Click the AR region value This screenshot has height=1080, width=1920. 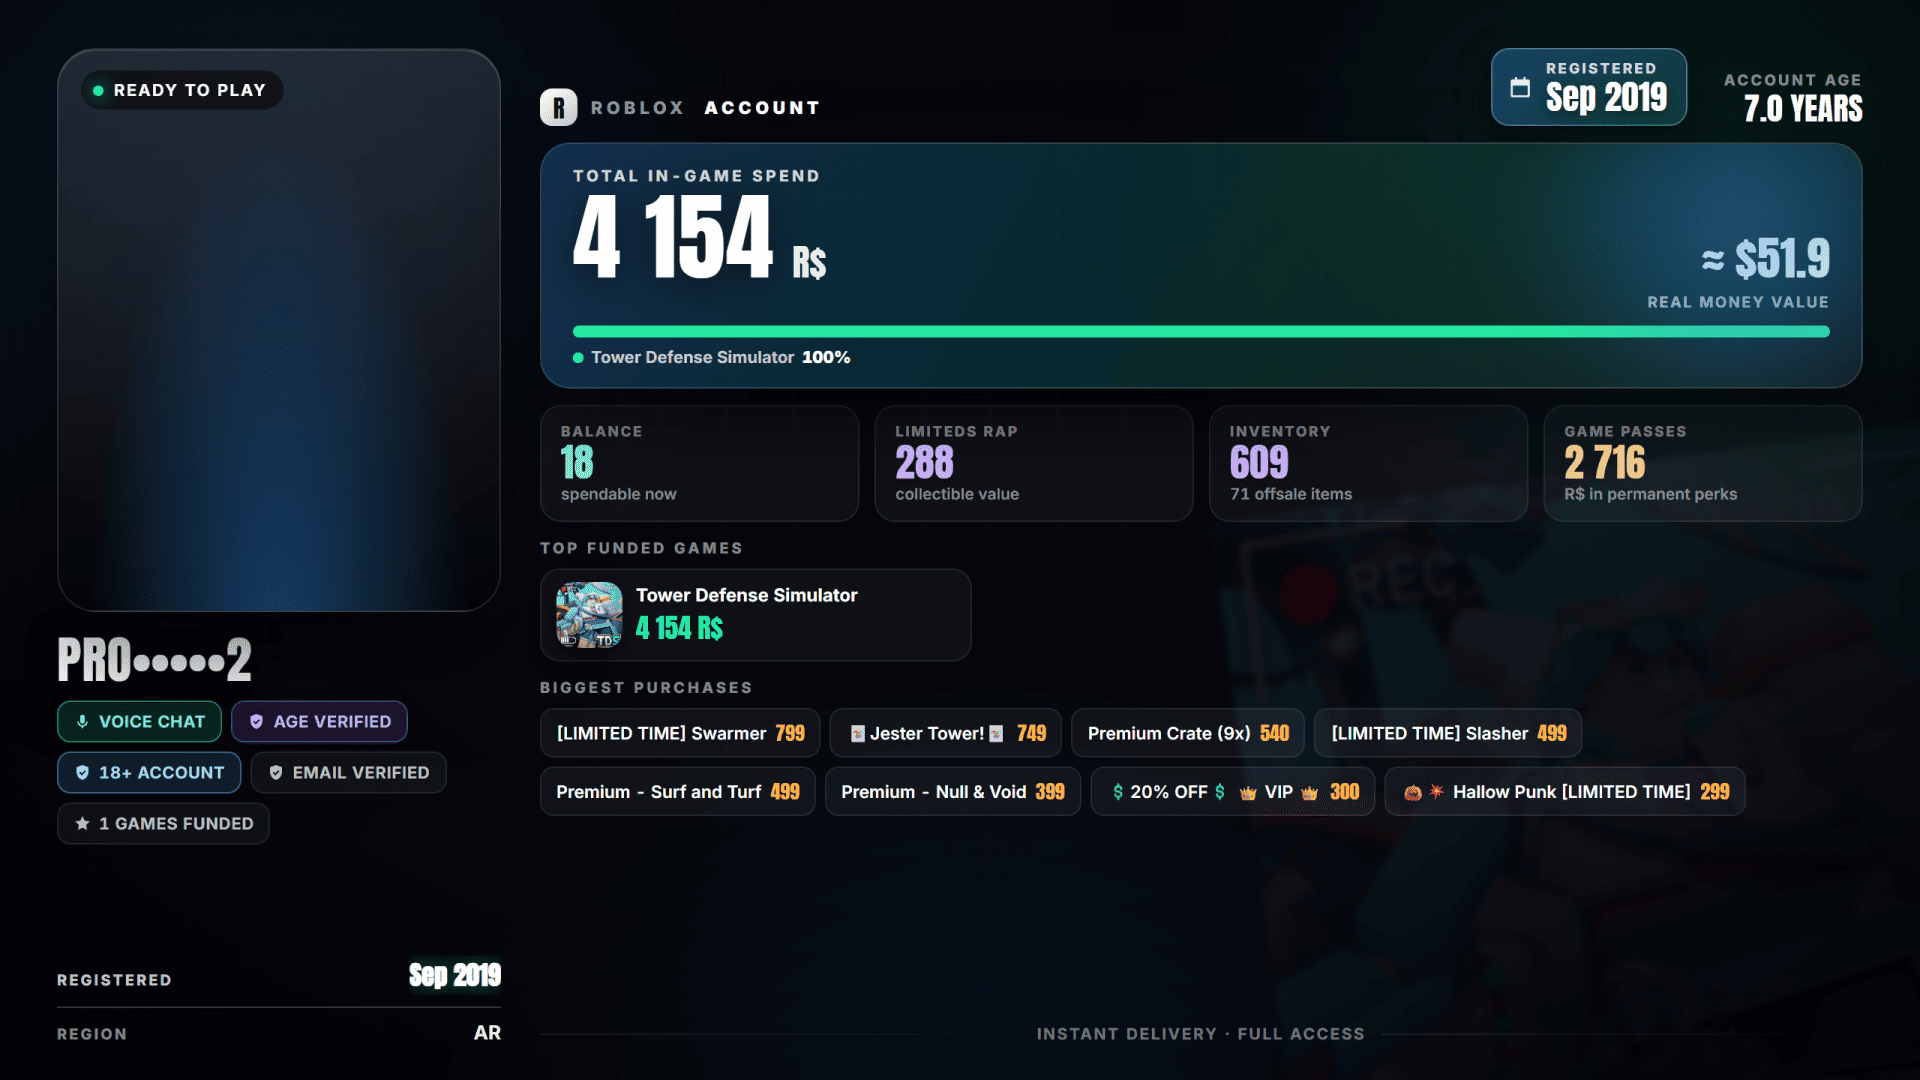click(x=487, y=1033)
